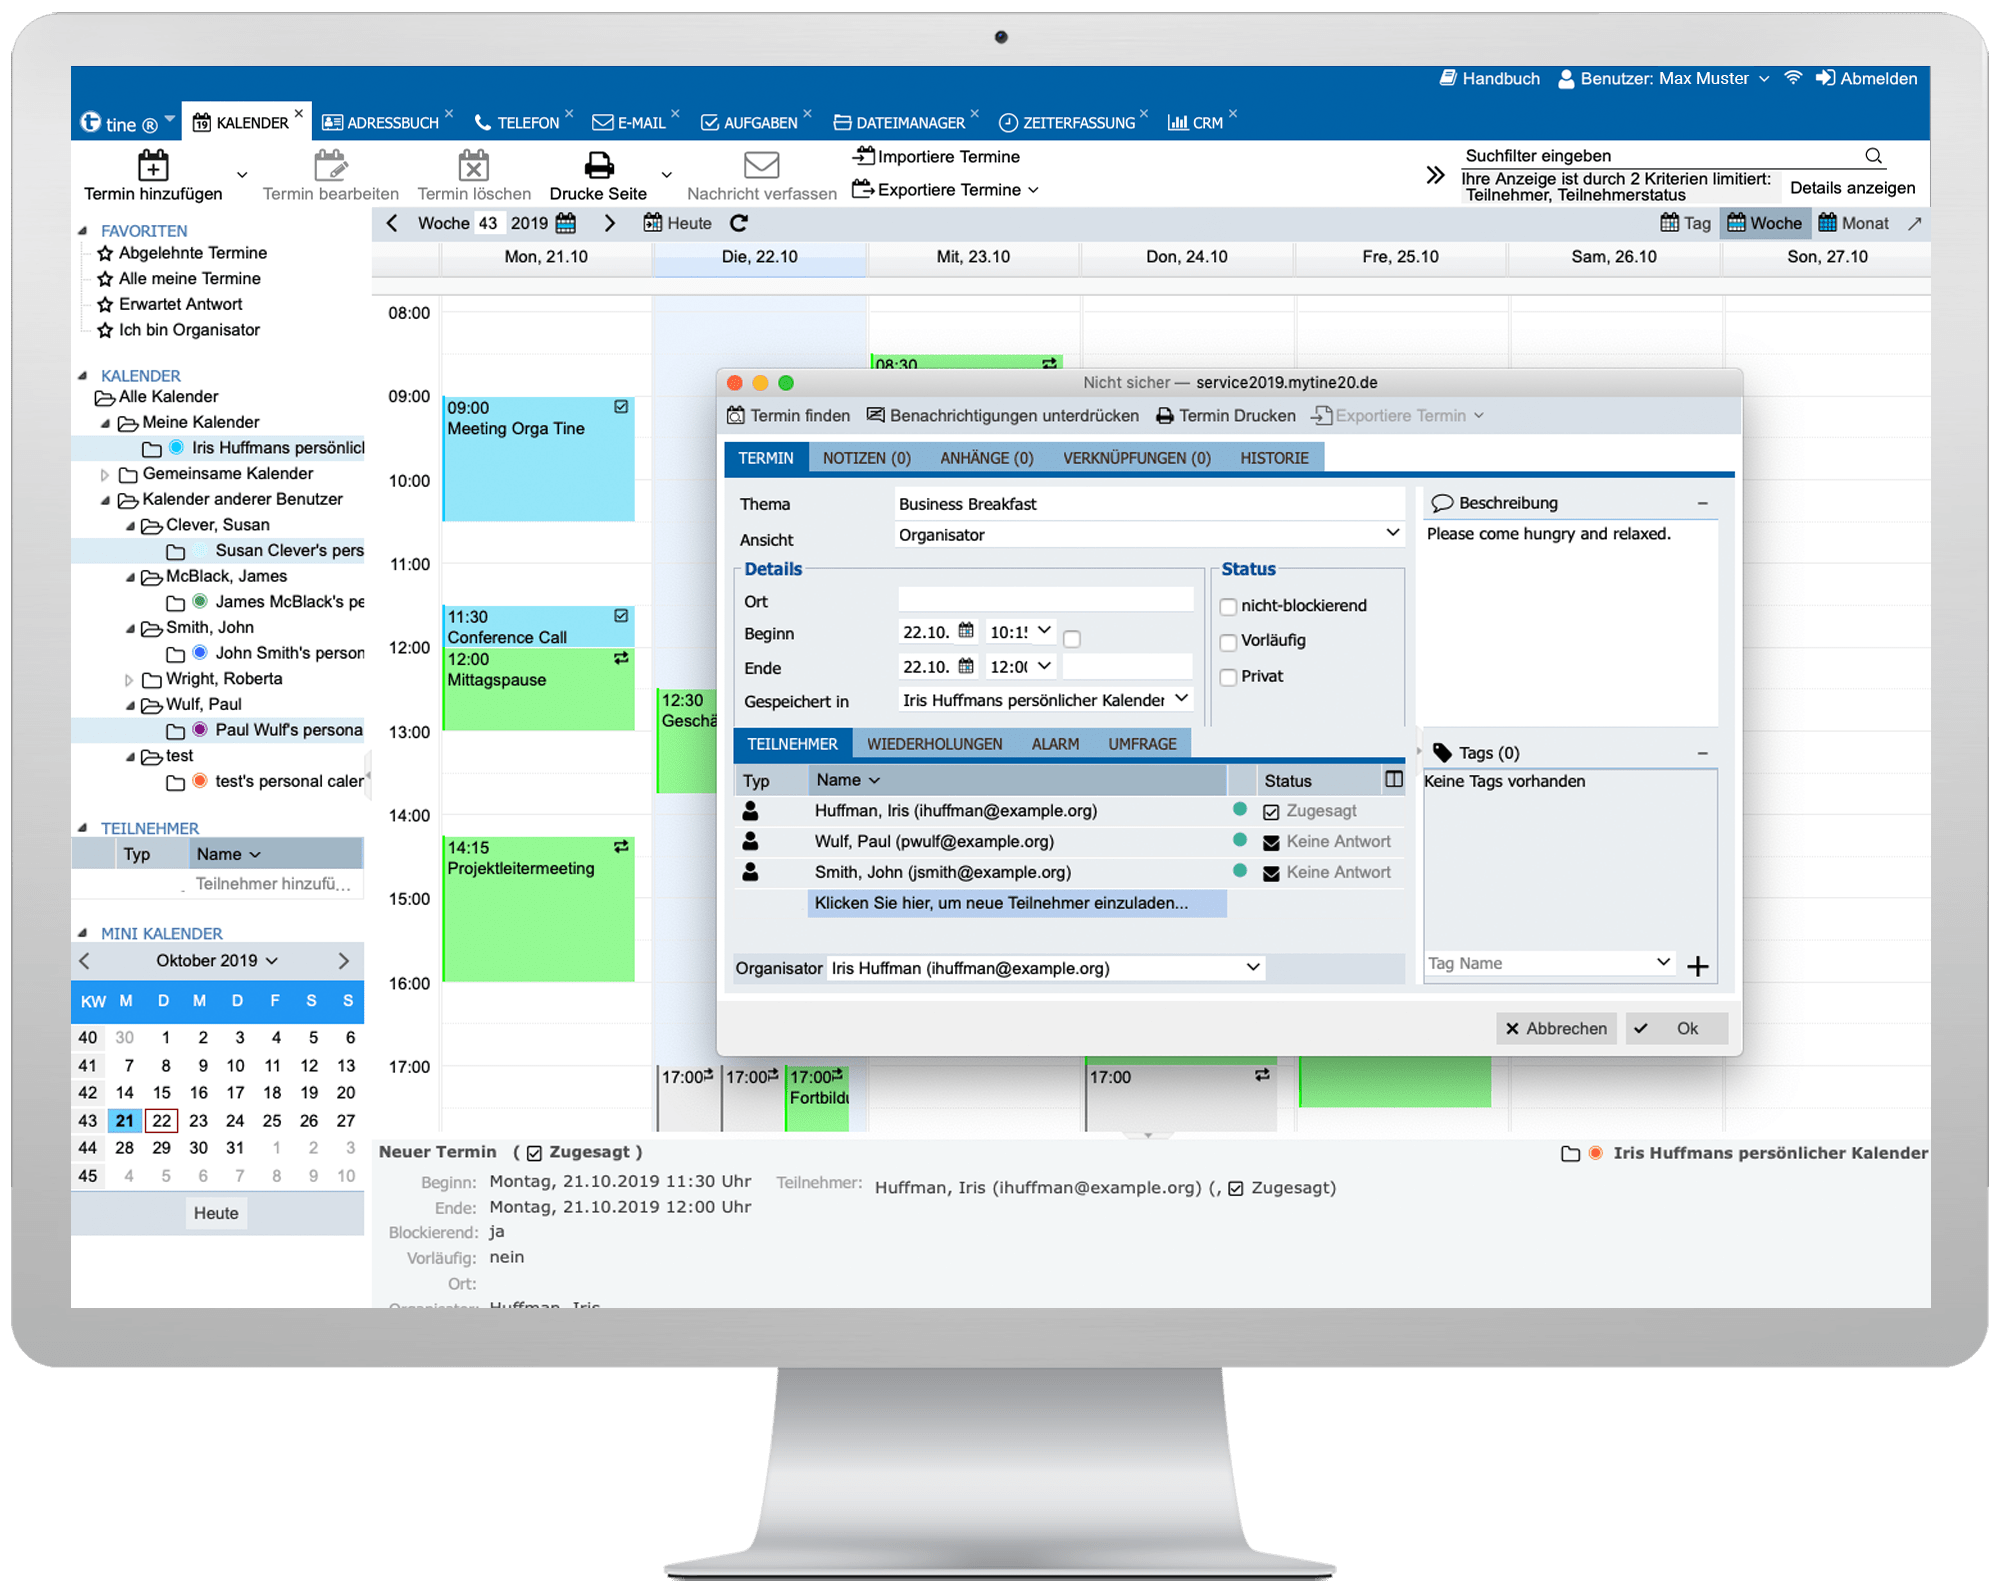Click Importiere Termine import icon
This screenshot has width=2000, height=1596.
coord(863,156)
